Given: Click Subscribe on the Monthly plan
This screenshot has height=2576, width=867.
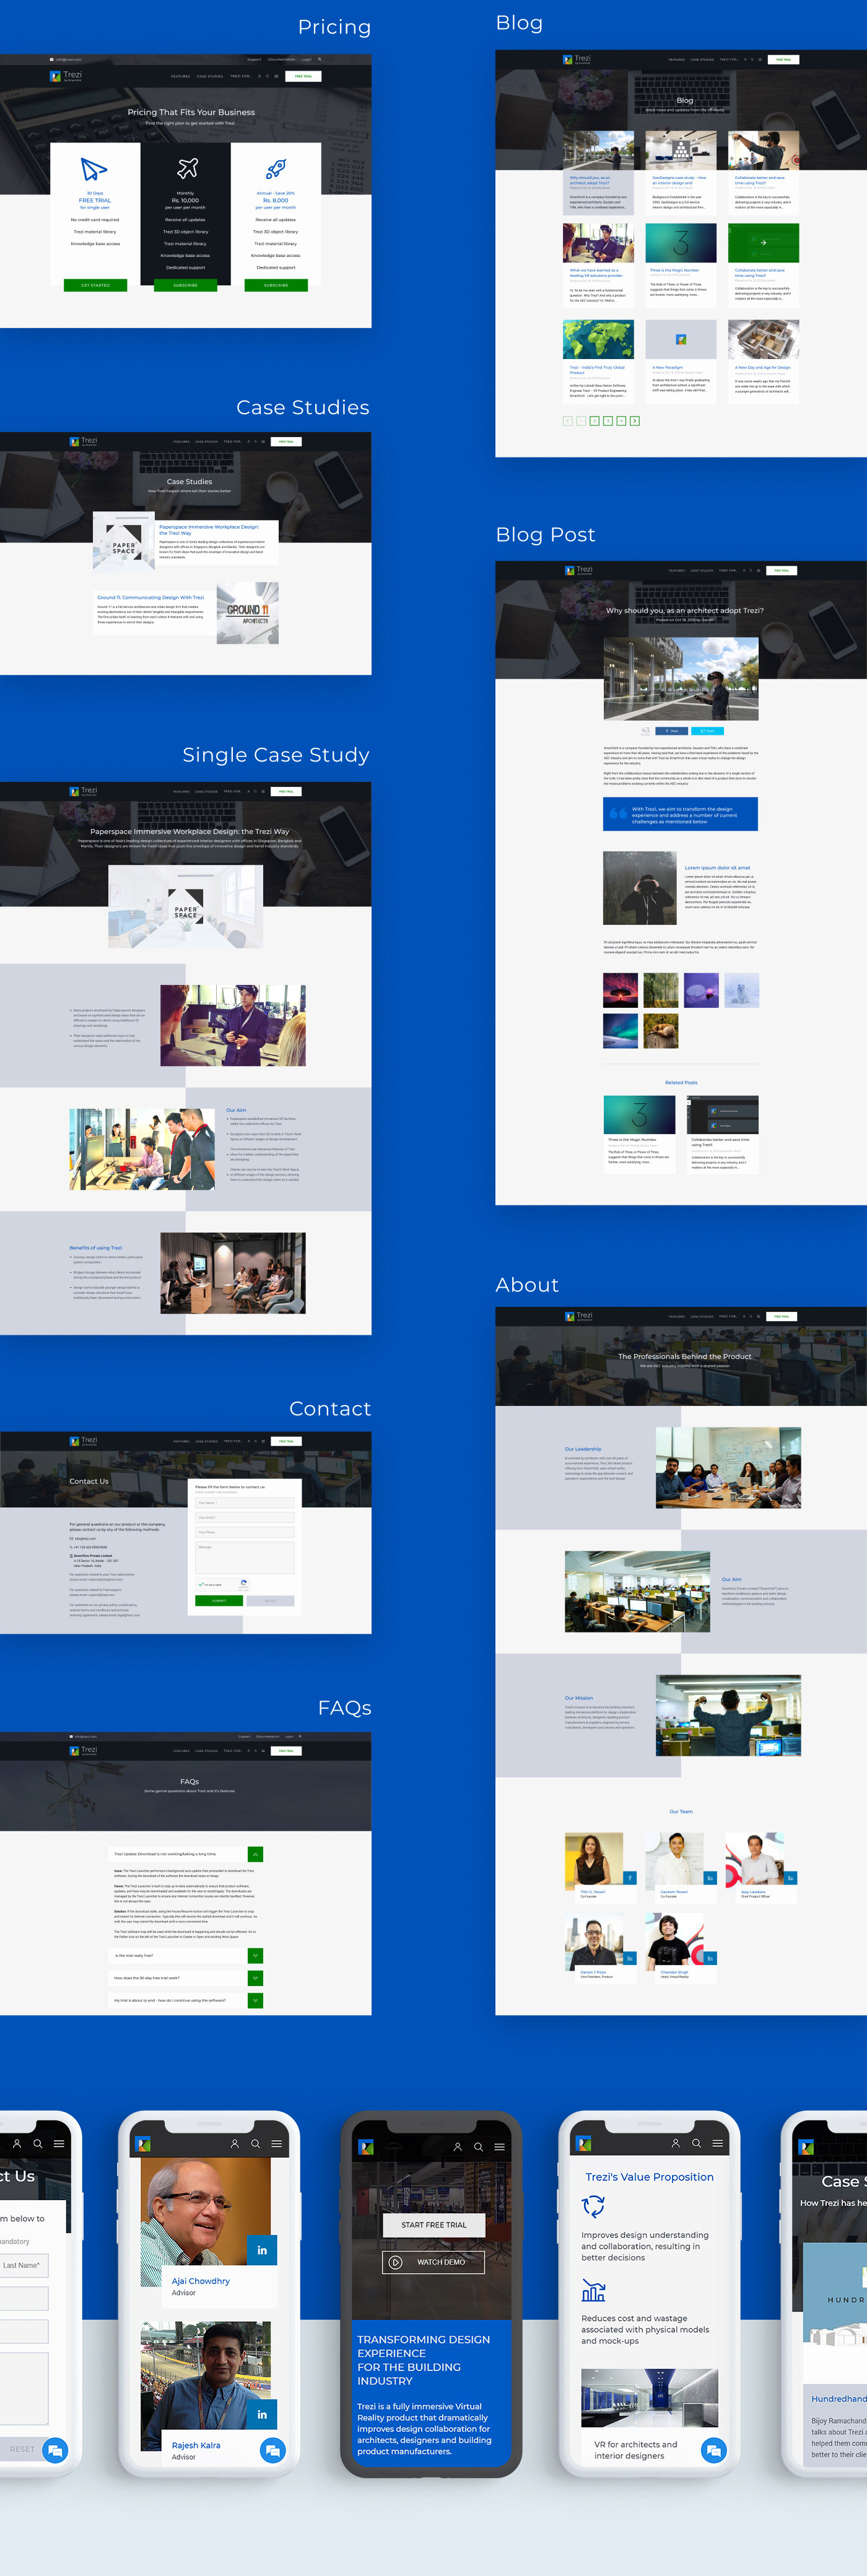Looking at the screenshot, I should (x=185, y=285).
